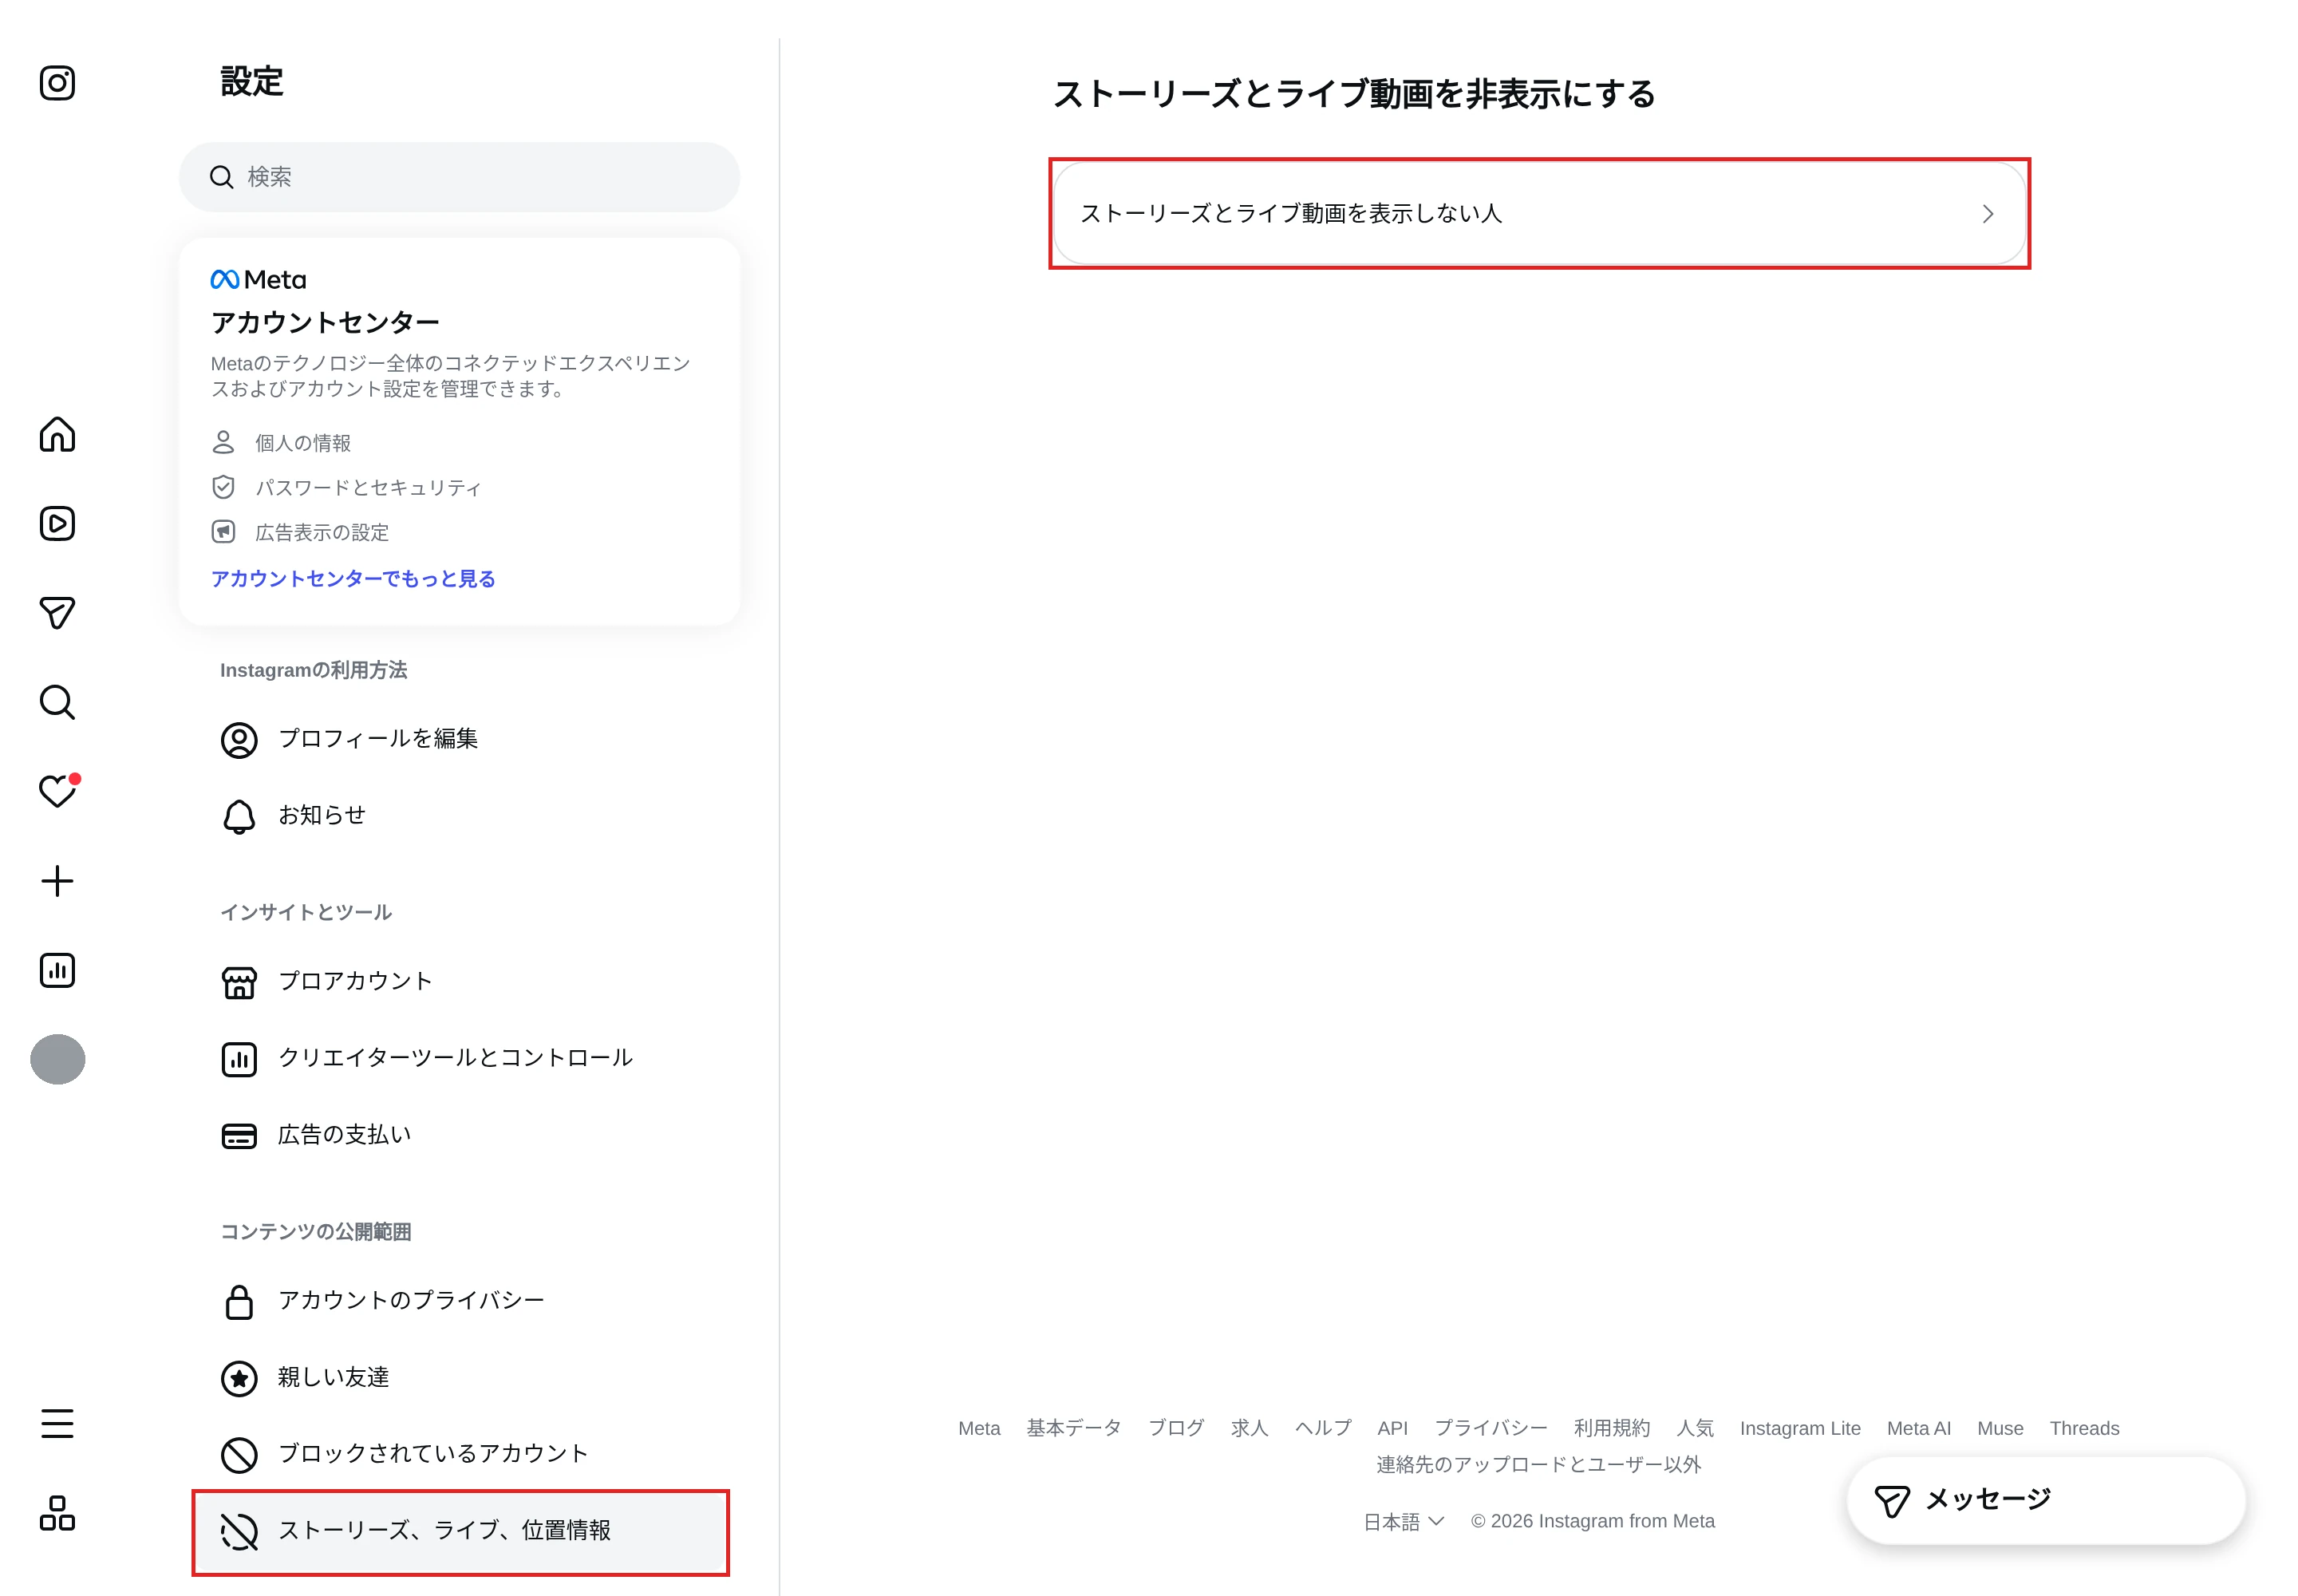This screenshot has height=1596, width=2298.
Task: Click the 基本データ footer link
Action: pos(1074,1429)
